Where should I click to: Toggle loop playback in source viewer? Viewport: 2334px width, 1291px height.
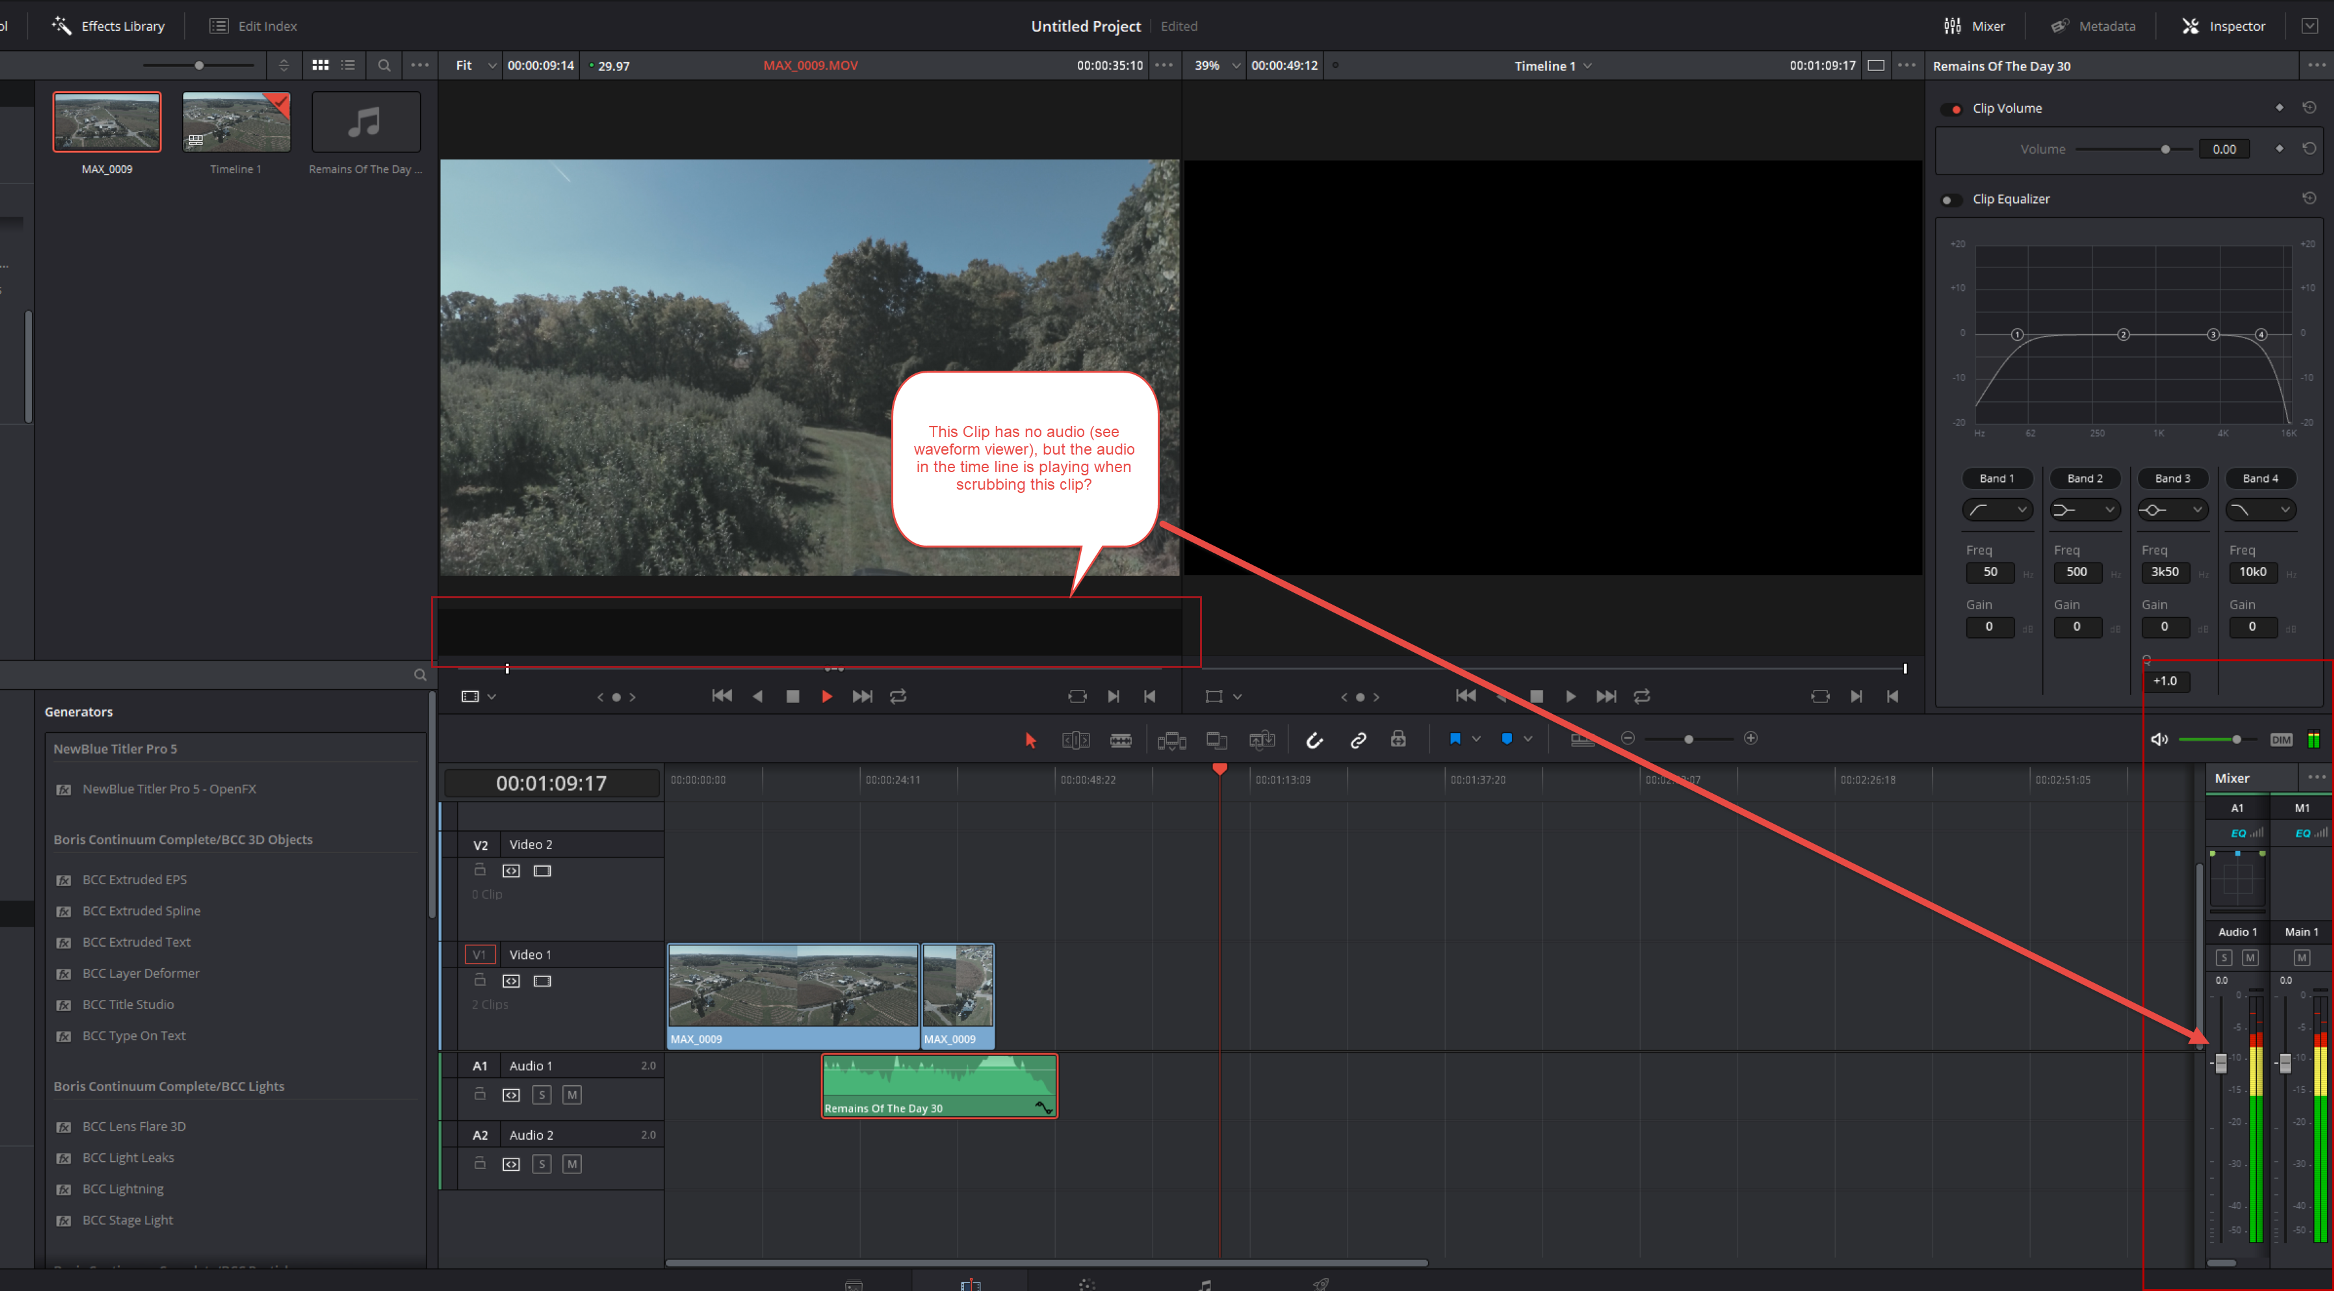coord(898,696)
